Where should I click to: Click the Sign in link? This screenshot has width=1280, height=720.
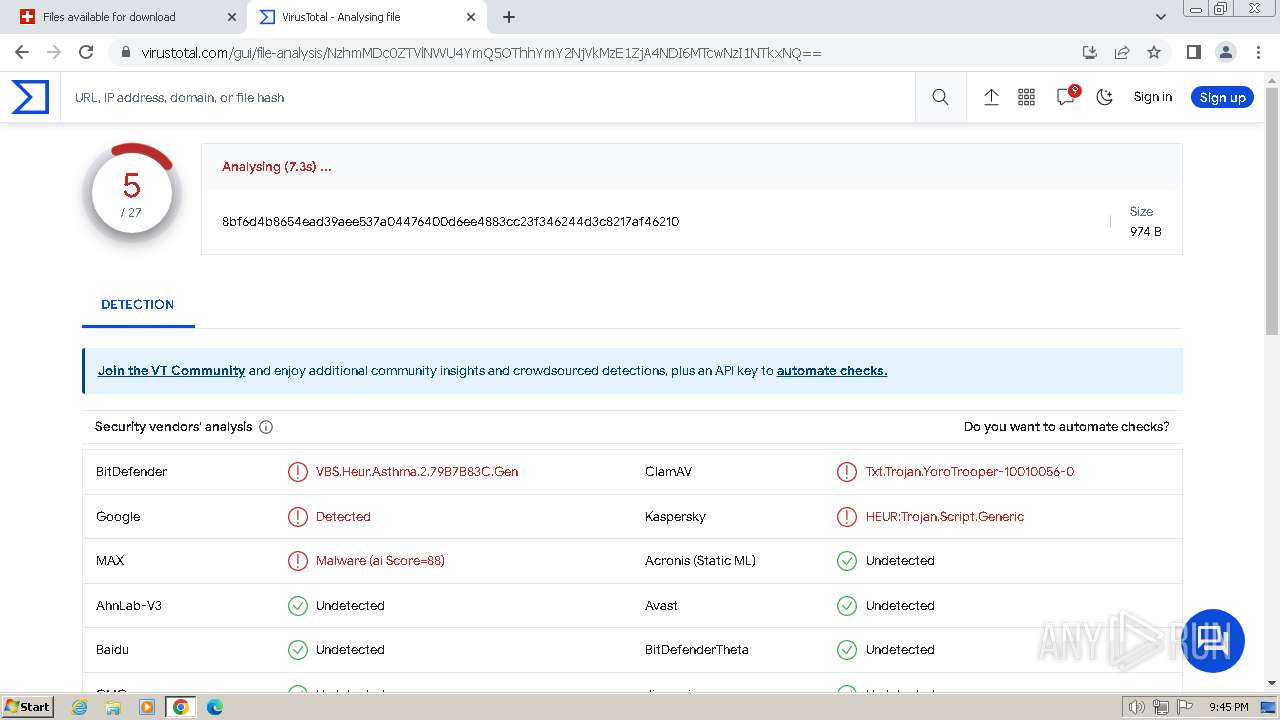pos(1152,97)
